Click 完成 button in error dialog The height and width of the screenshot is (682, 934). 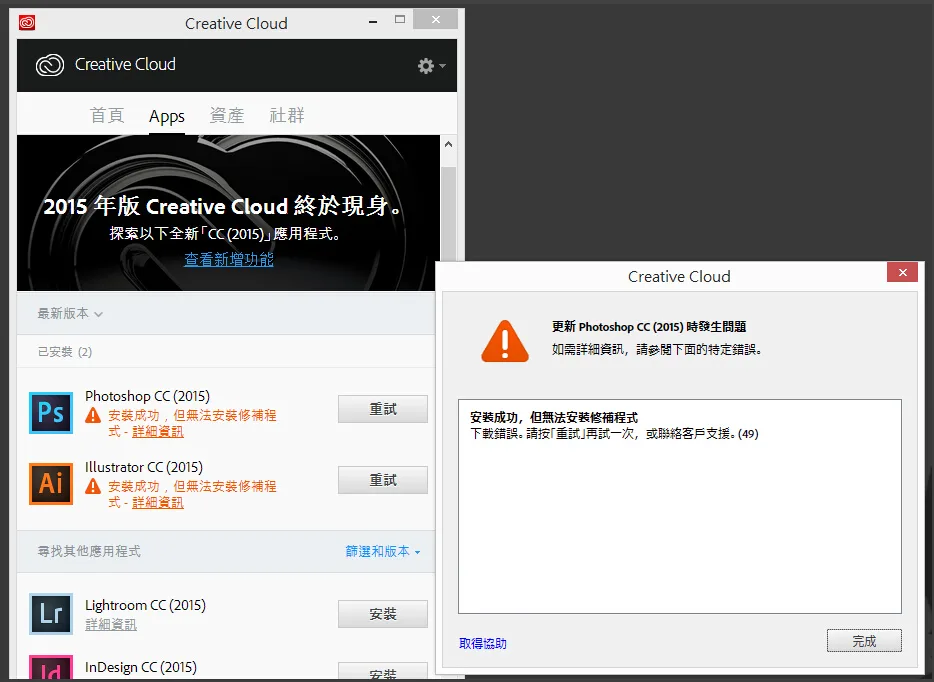pyautogui.click(x=864, y=641)
